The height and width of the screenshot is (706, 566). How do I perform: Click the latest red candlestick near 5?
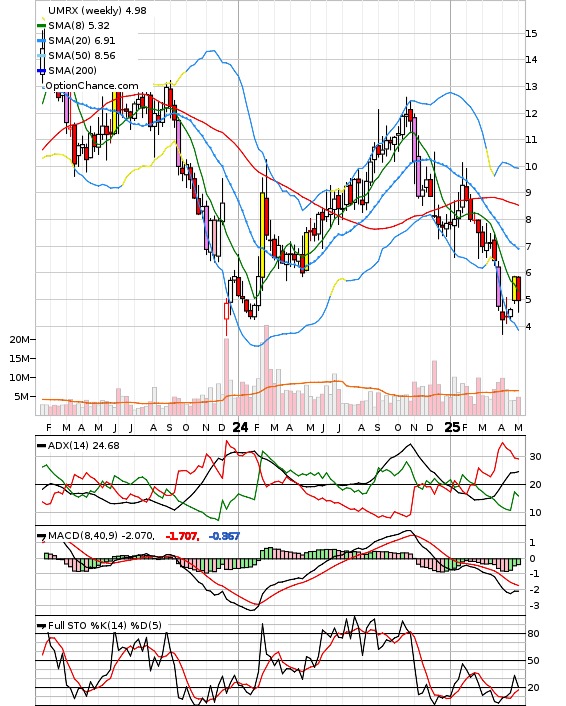tap(518, 289)
